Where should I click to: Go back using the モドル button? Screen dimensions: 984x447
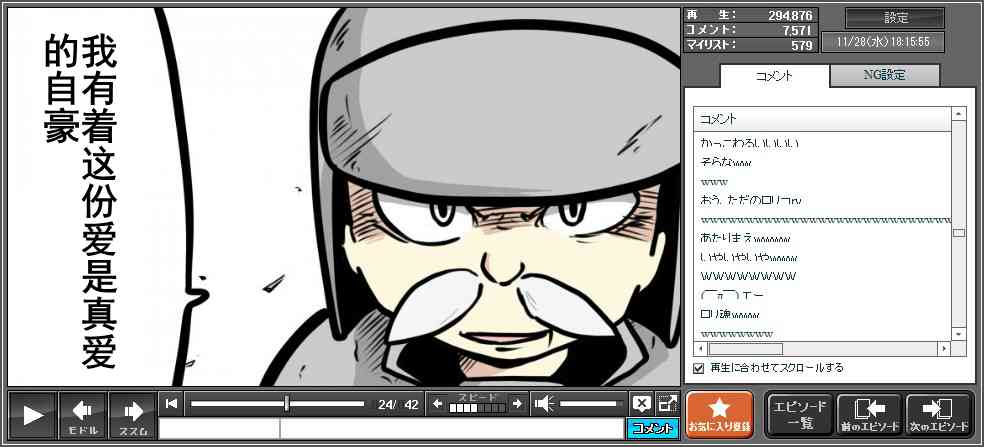click(82, 415)
